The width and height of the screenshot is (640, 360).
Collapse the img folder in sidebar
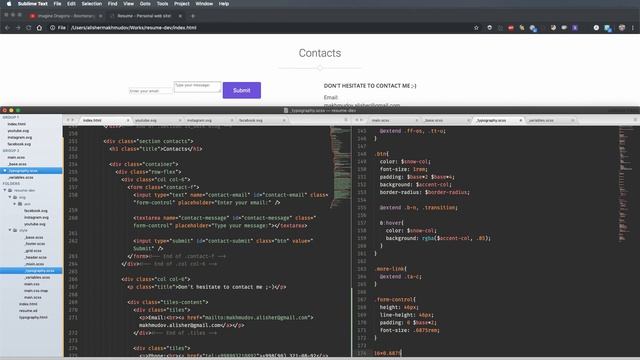click(x=10, y=197)
